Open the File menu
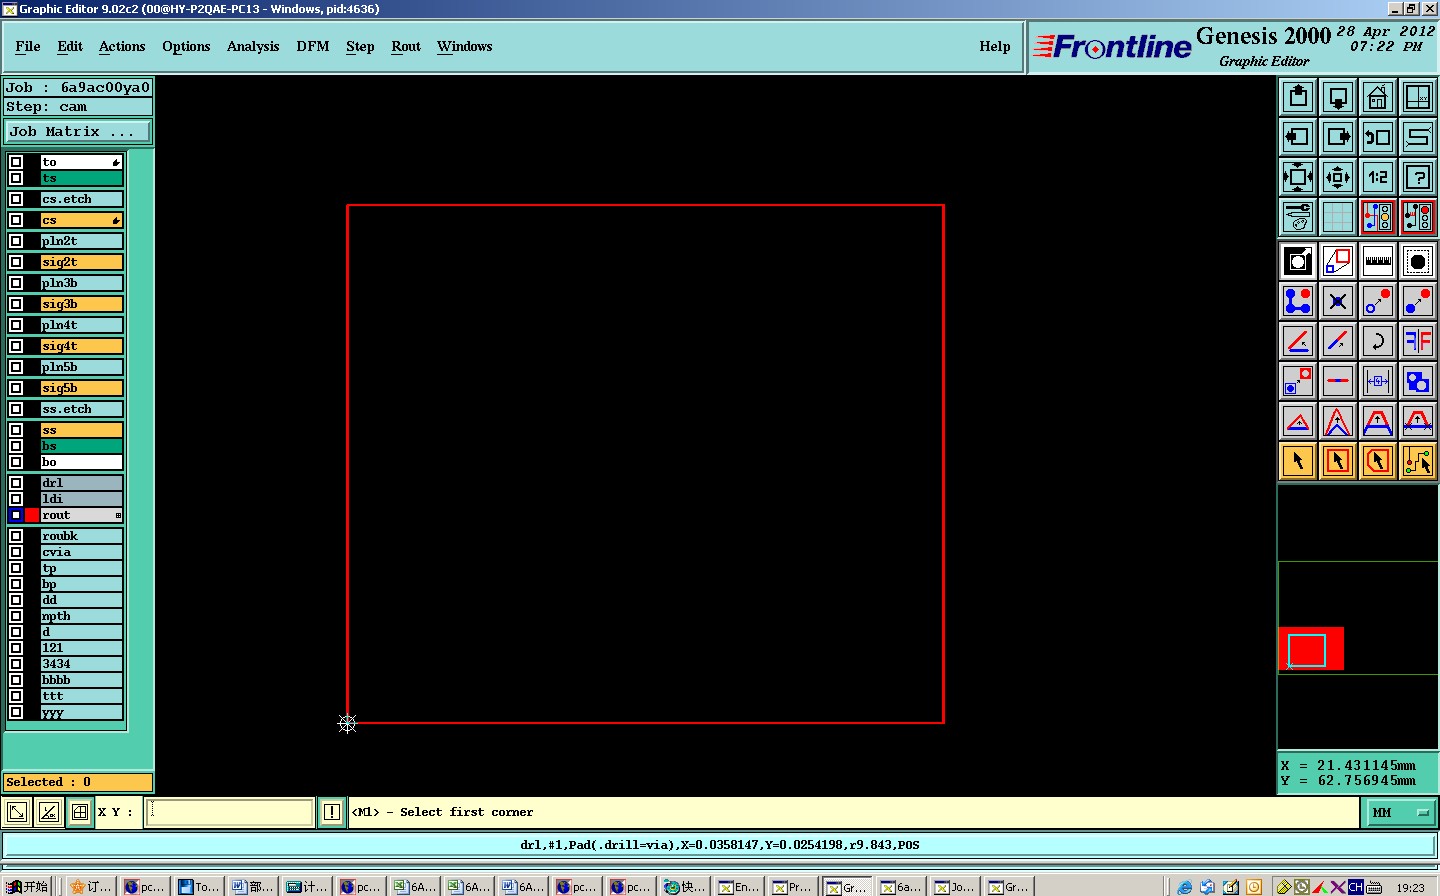The width and height of the screenshot is (1440, 896). (28, 46)
